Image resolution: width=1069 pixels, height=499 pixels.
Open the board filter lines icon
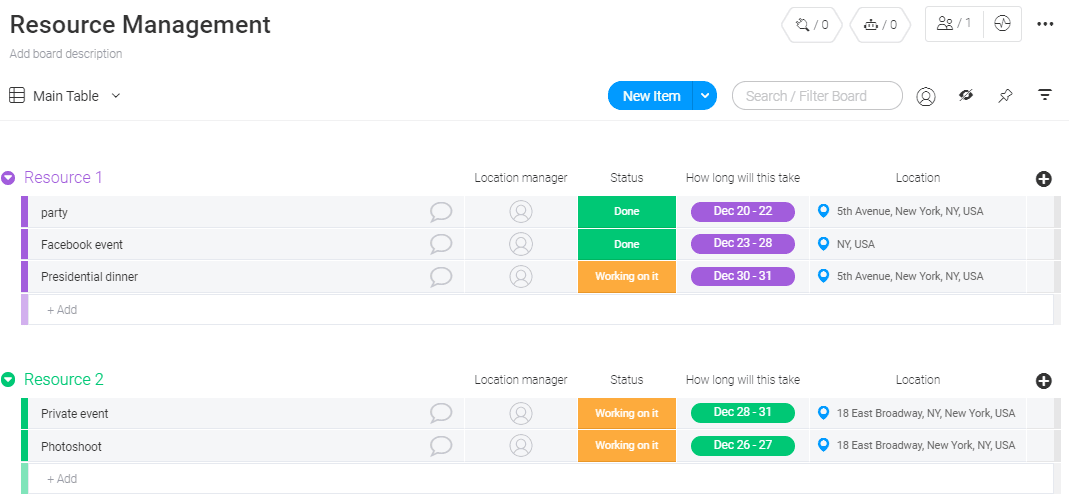pyautogui.click(x=1045, y=96)
